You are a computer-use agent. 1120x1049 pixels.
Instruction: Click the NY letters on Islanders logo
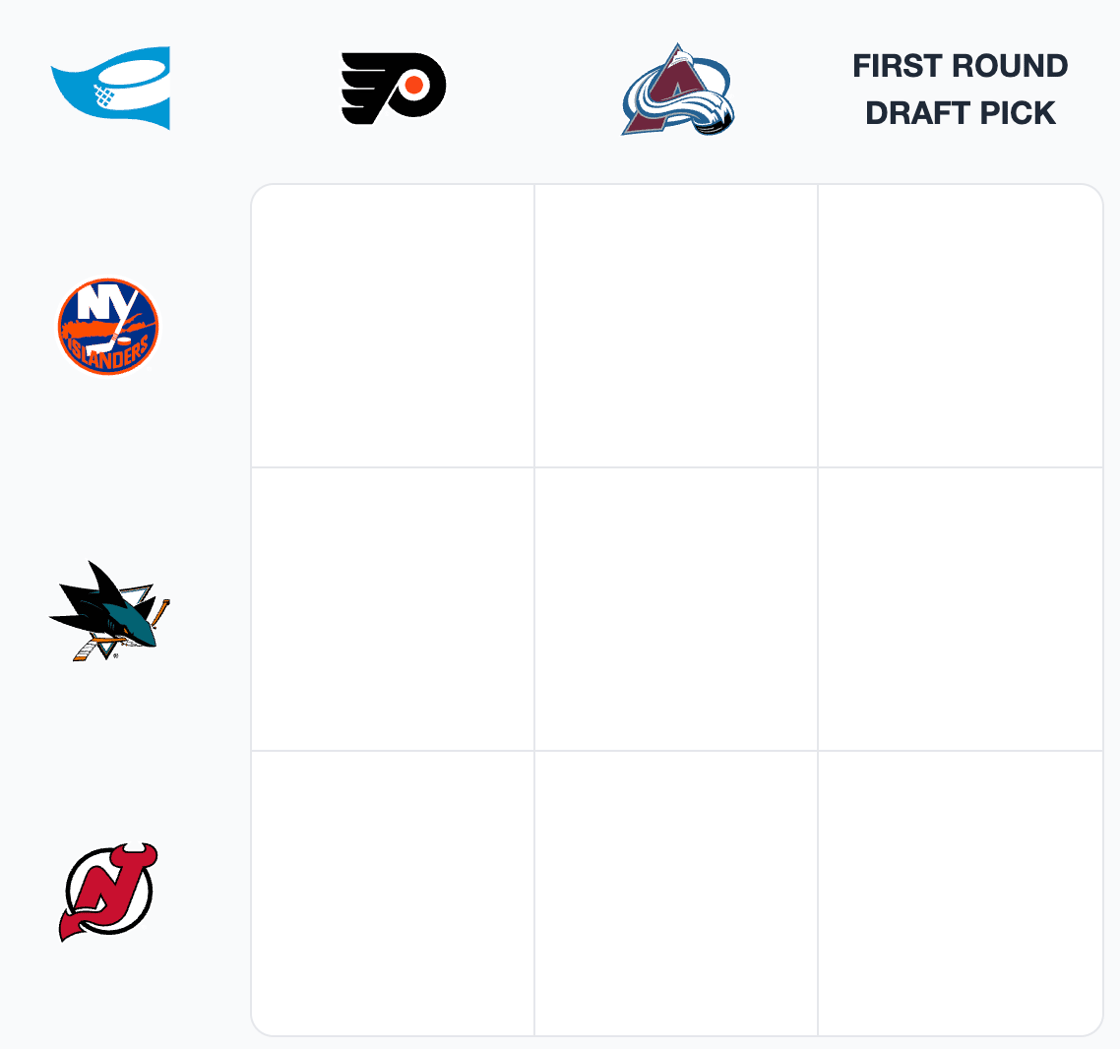click(x=105, y=305)
